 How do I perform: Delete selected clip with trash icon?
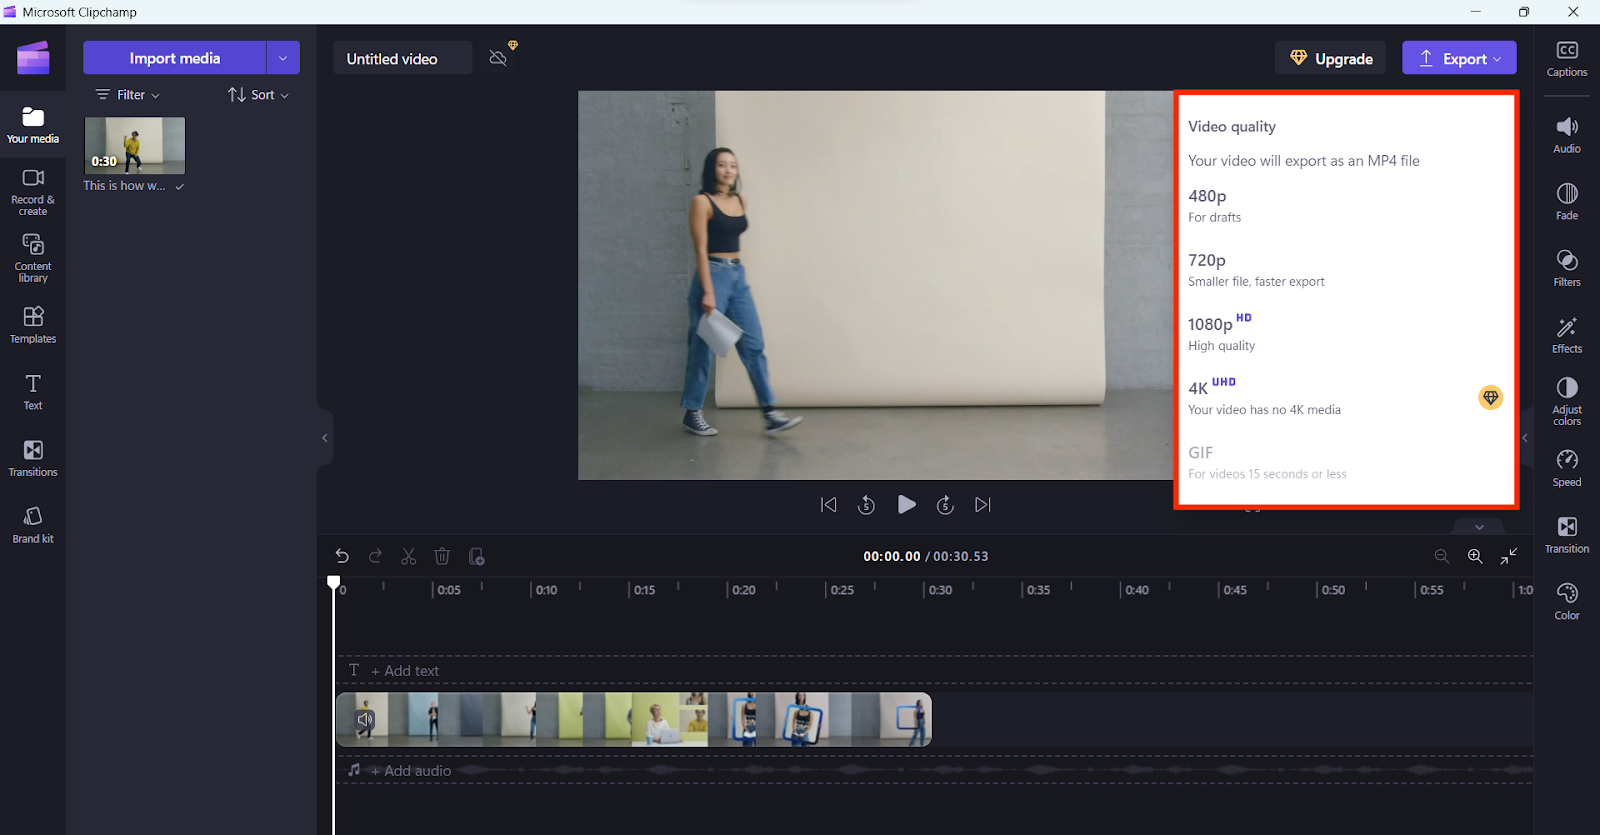pyautogui.click(x=442, y=556)
